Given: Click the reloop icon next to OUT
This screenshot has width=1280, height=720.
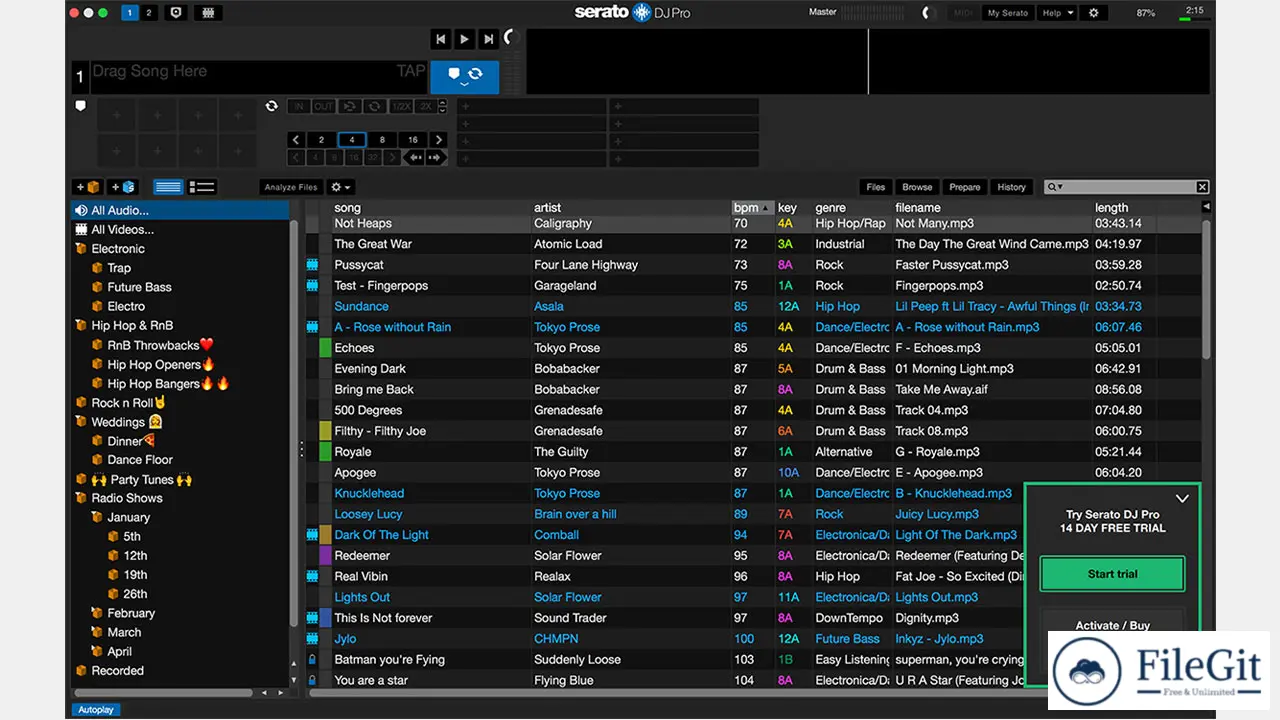Looking at the screenshot, I should (350, 106).
